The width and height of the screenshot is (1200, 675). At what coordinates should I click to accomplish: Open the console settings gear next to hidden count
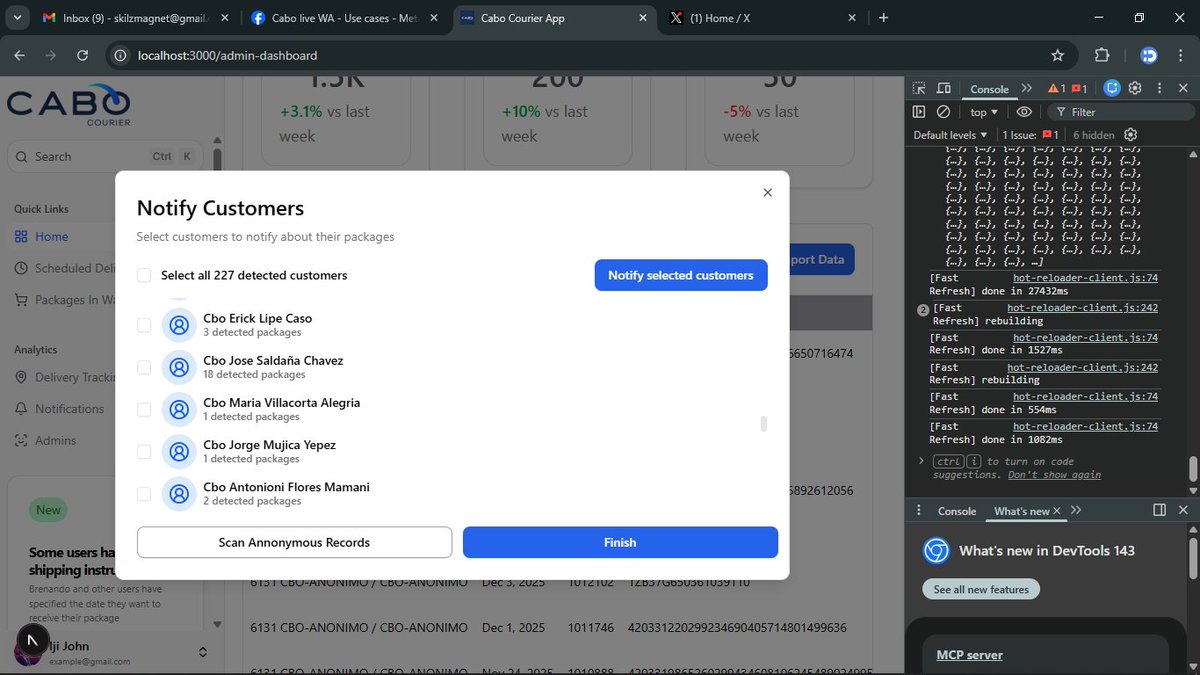[x=1130, y=135]
